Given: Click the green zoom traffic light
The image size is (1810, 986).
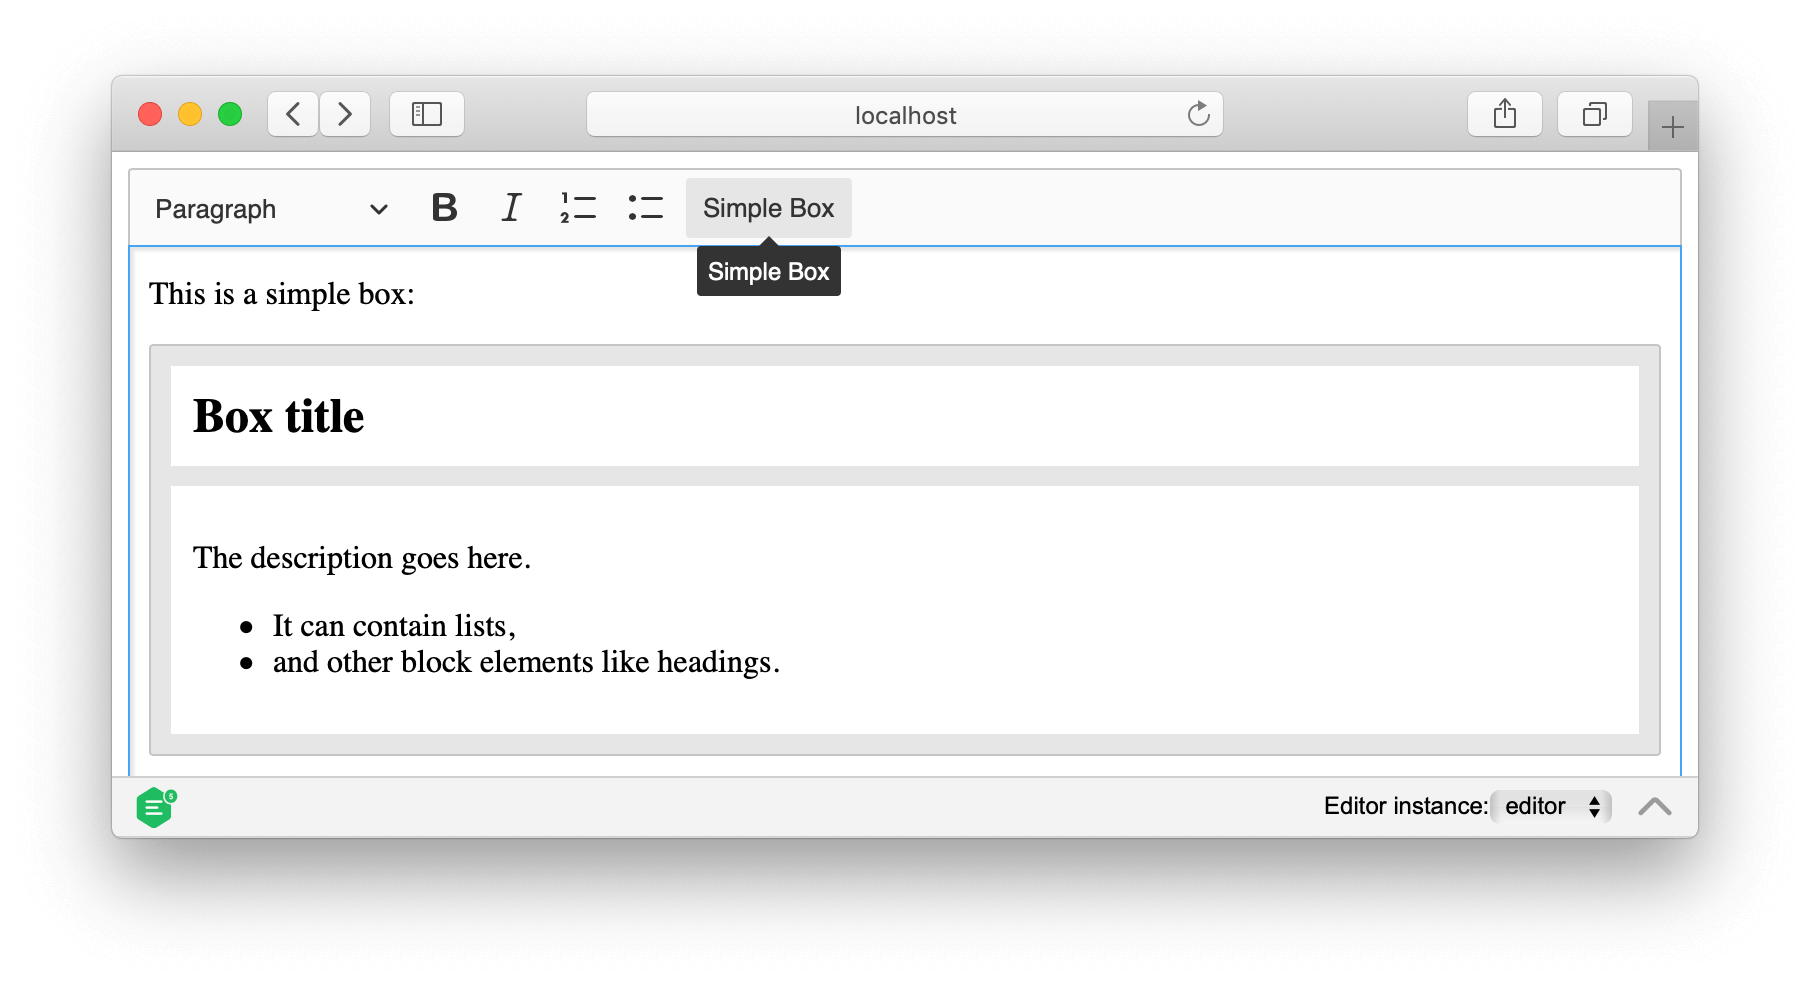Looking at the screenshot, I should [229, 114].
